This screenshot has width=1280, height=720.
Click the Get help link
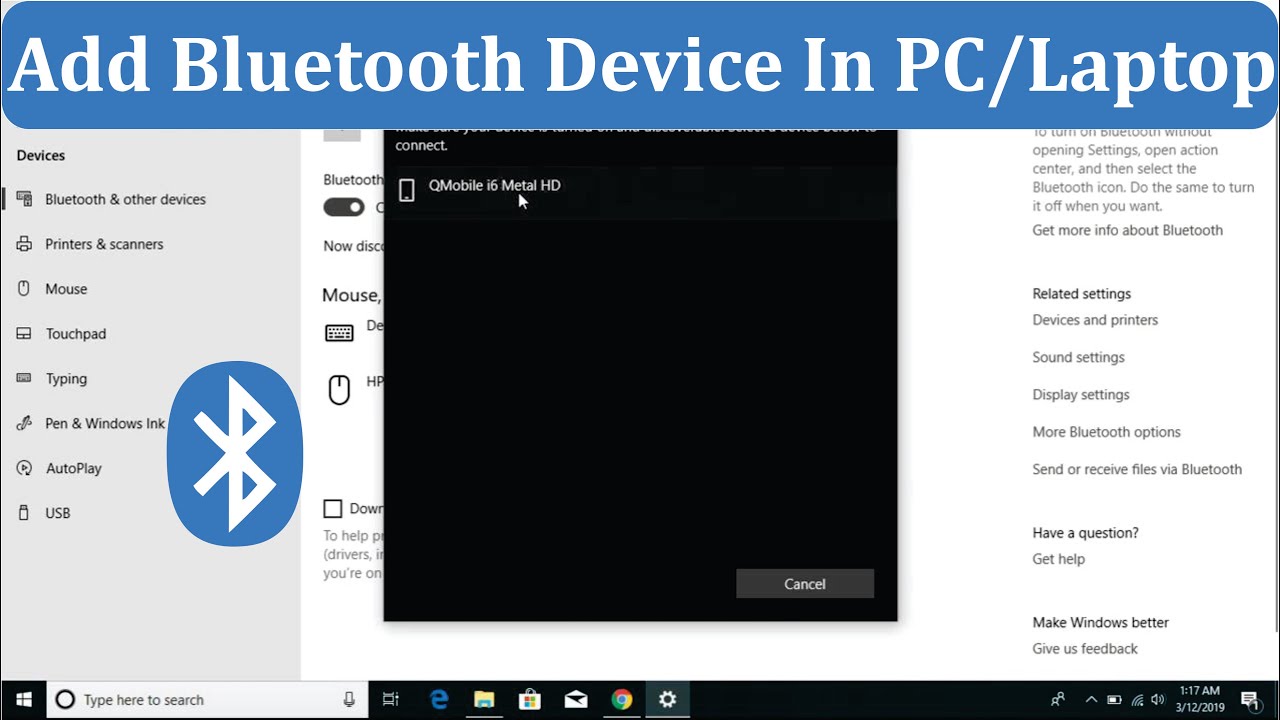tap(1058, 559)
